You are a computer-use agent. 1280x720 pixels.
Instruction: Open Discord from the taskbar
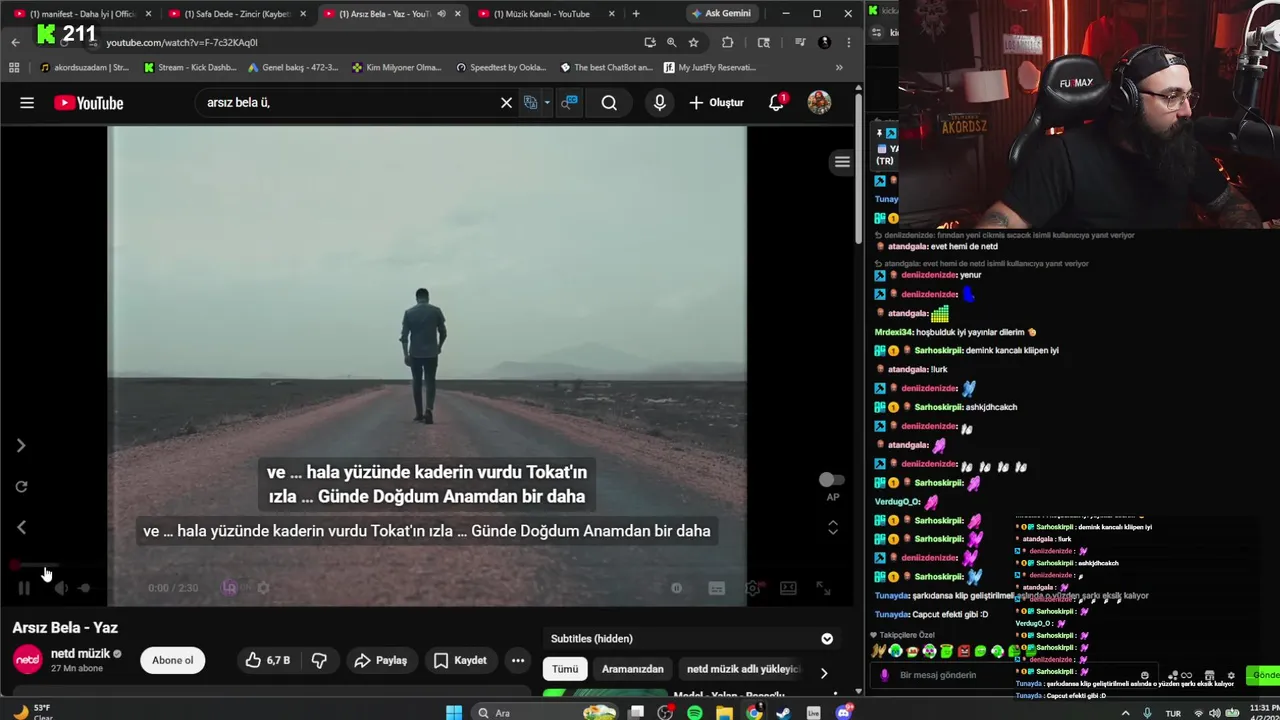click(844, 713)
